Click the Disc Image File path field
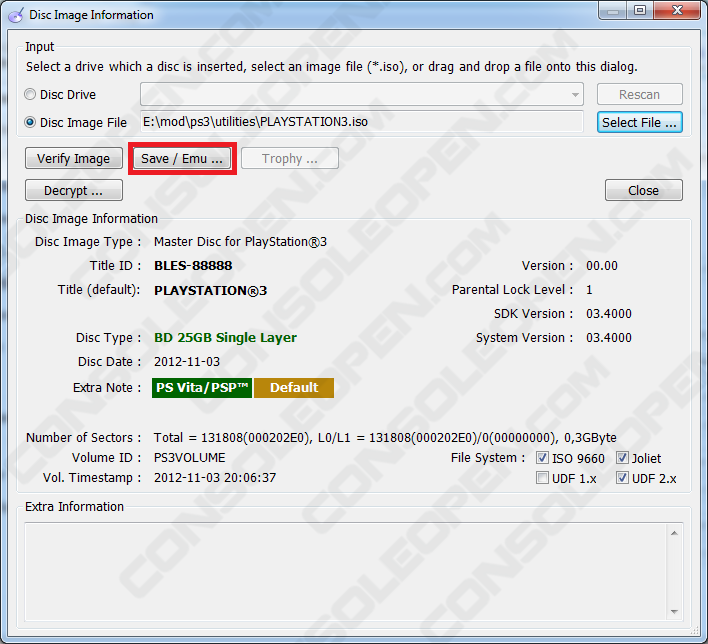The width and height of the screenshot is (708, 644). tap(362, 122)
